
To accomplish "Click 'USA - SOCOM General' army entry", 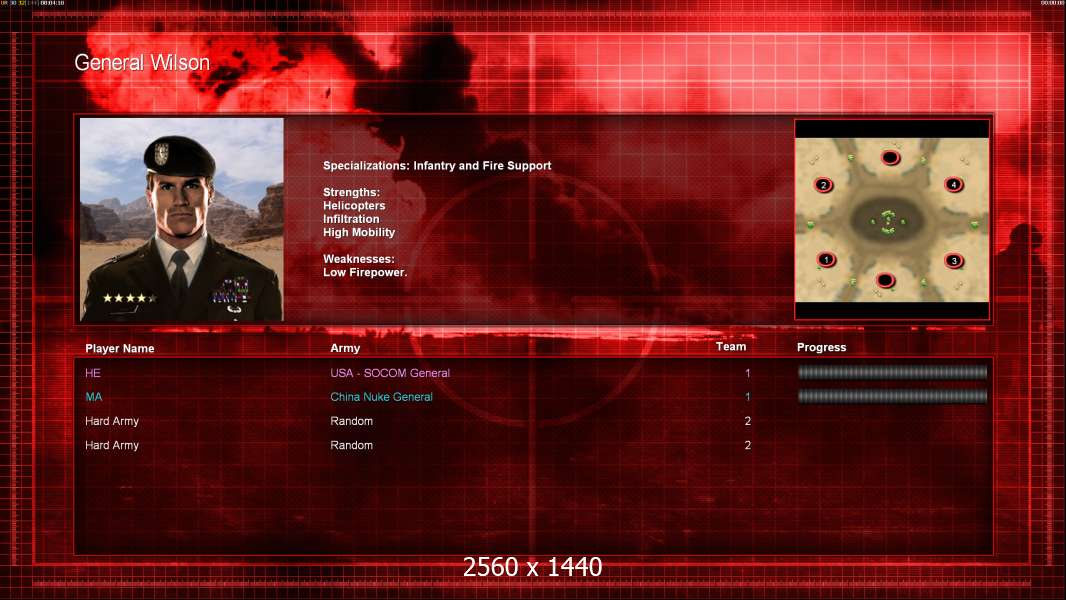I will [390, 373].
